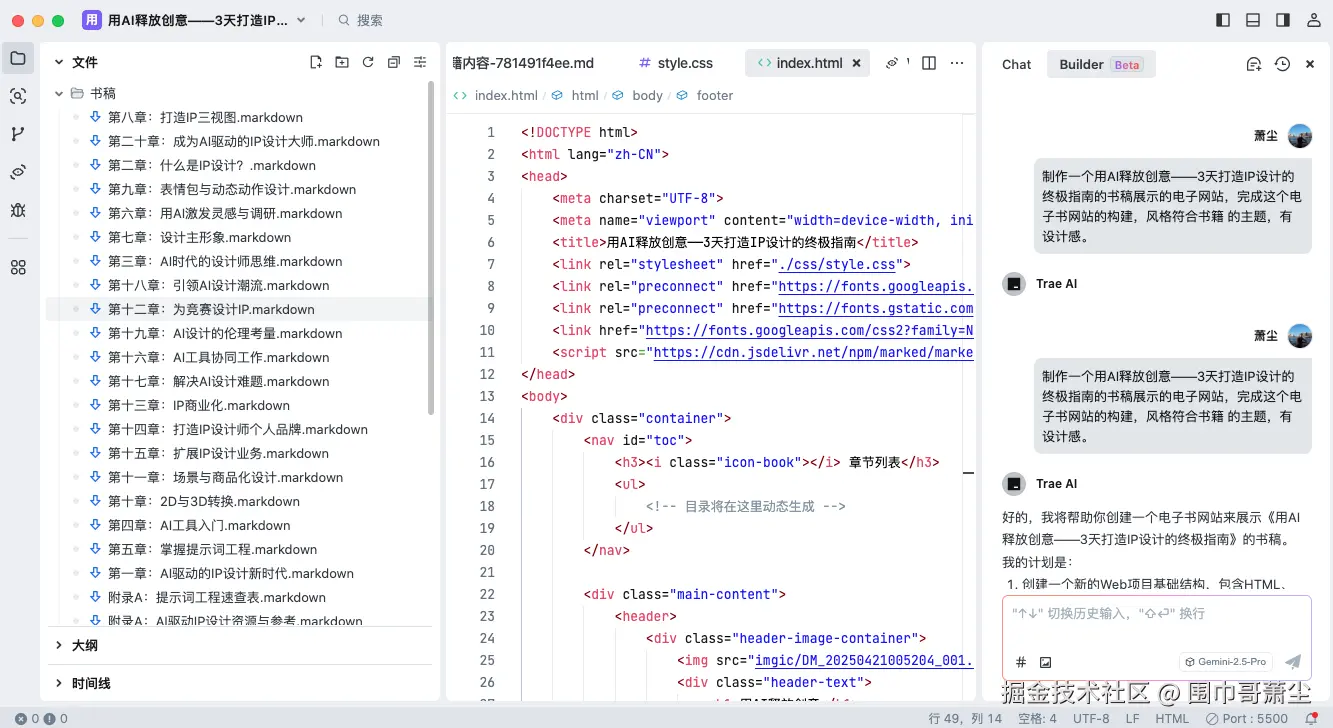Open the live preview (eye) sidebar icon

click(x=18, y=172)
